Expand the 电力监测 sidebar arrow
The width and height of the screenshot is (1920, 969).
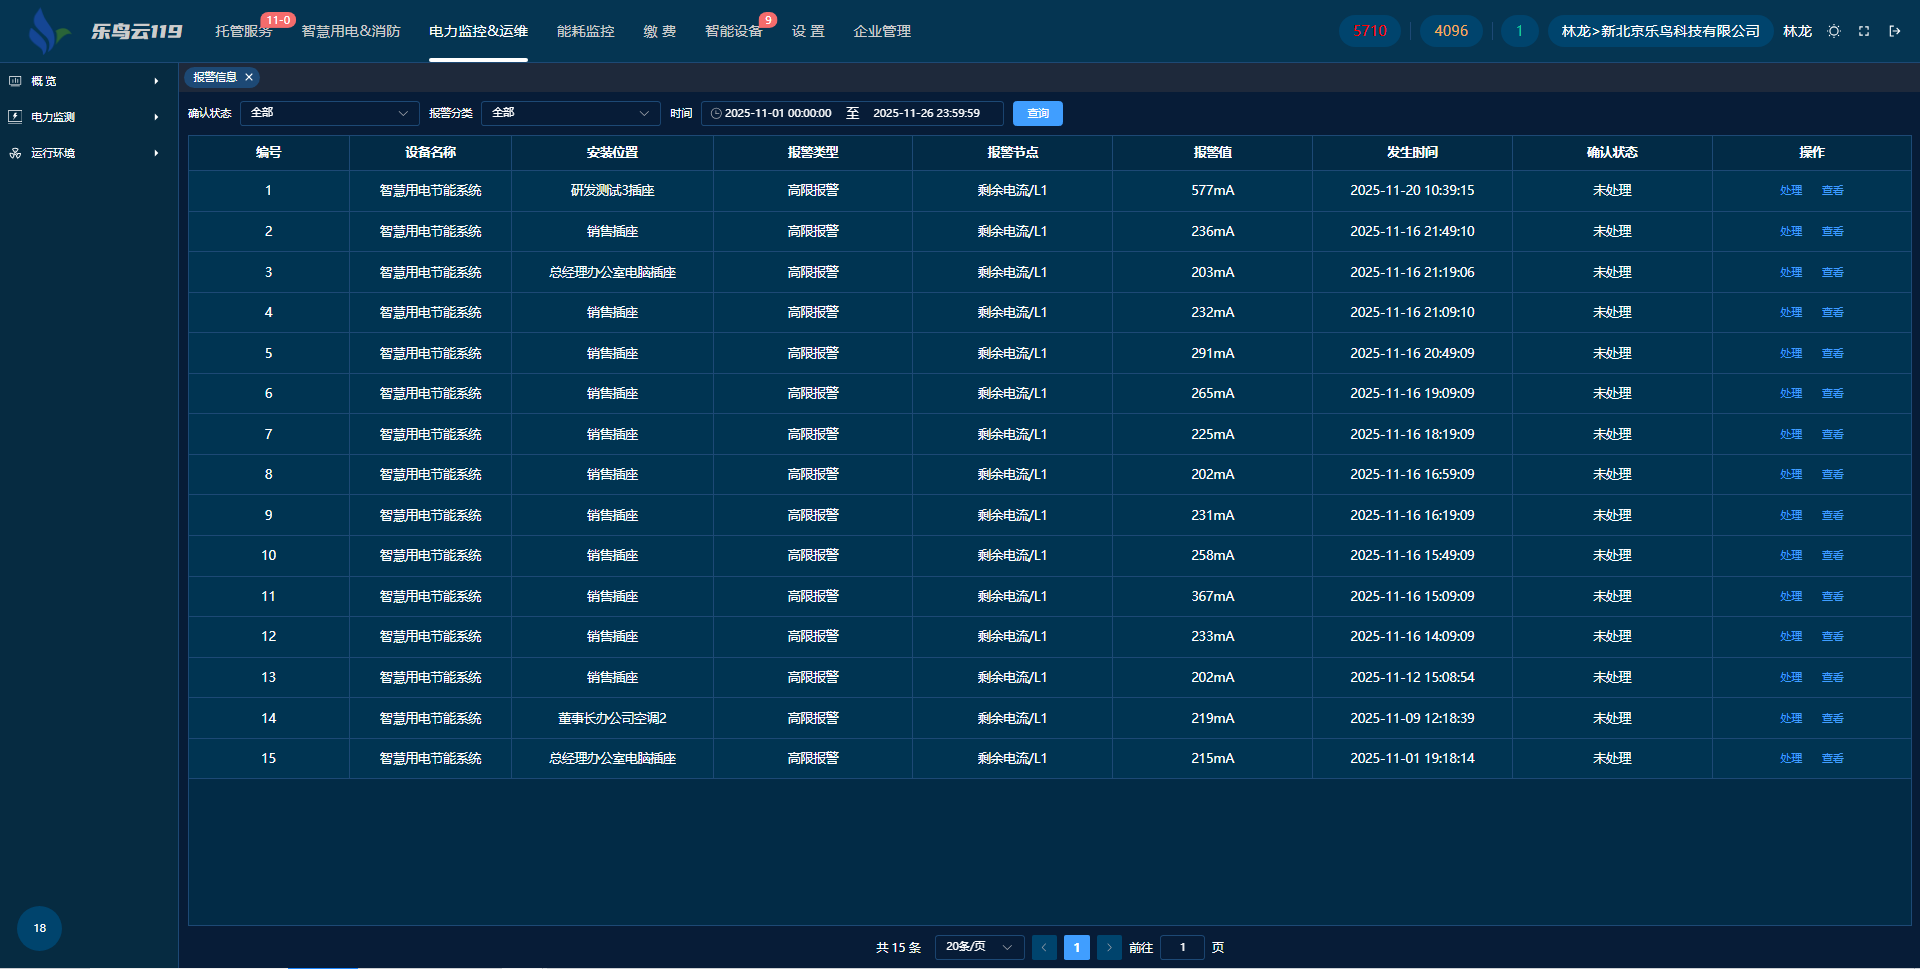click(156, 117)
